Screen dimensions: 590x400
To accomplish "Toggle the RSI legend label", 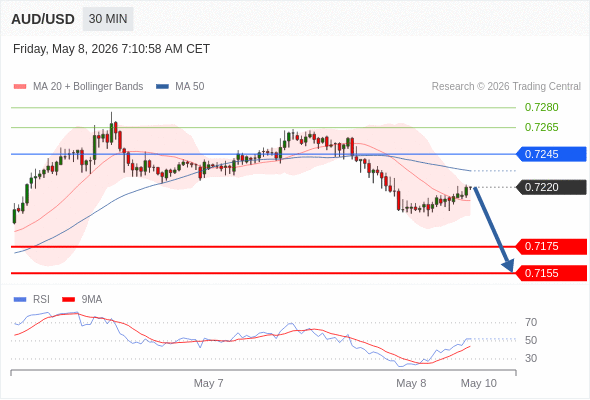I will click(41, 300).
